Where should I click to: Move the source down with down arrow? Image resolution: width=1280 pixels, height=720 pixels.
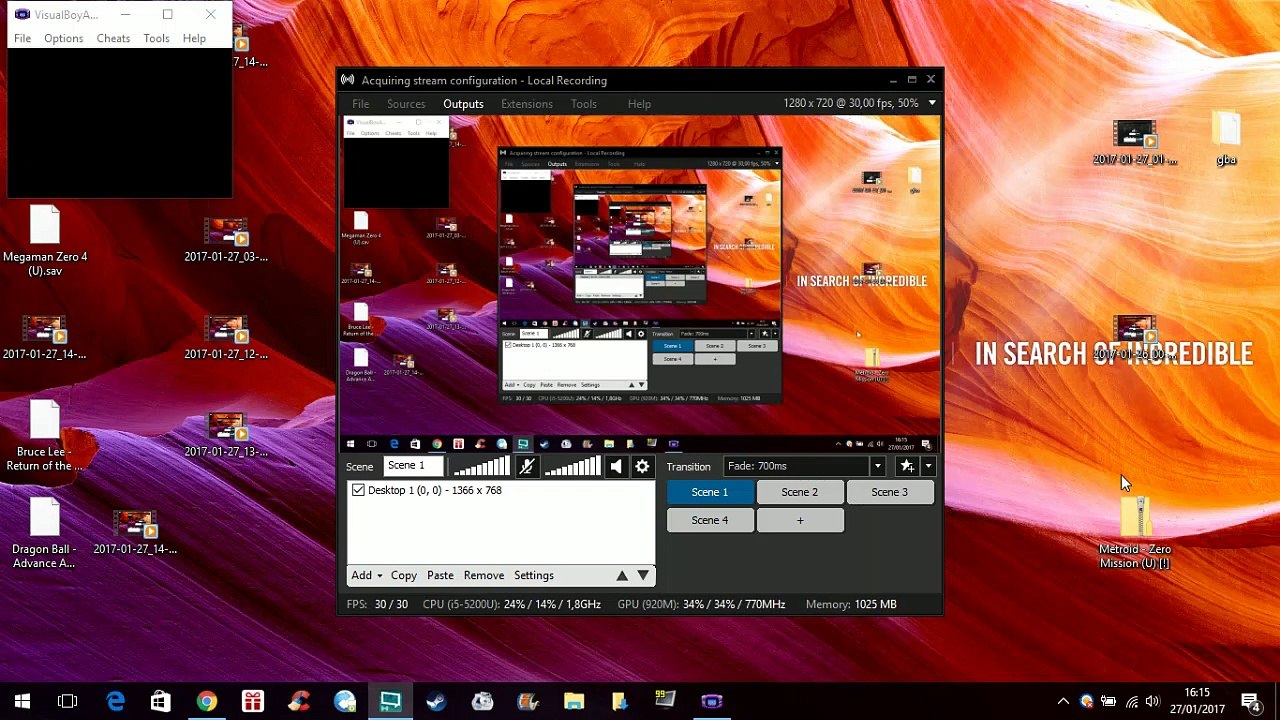[x=643, y=575]
